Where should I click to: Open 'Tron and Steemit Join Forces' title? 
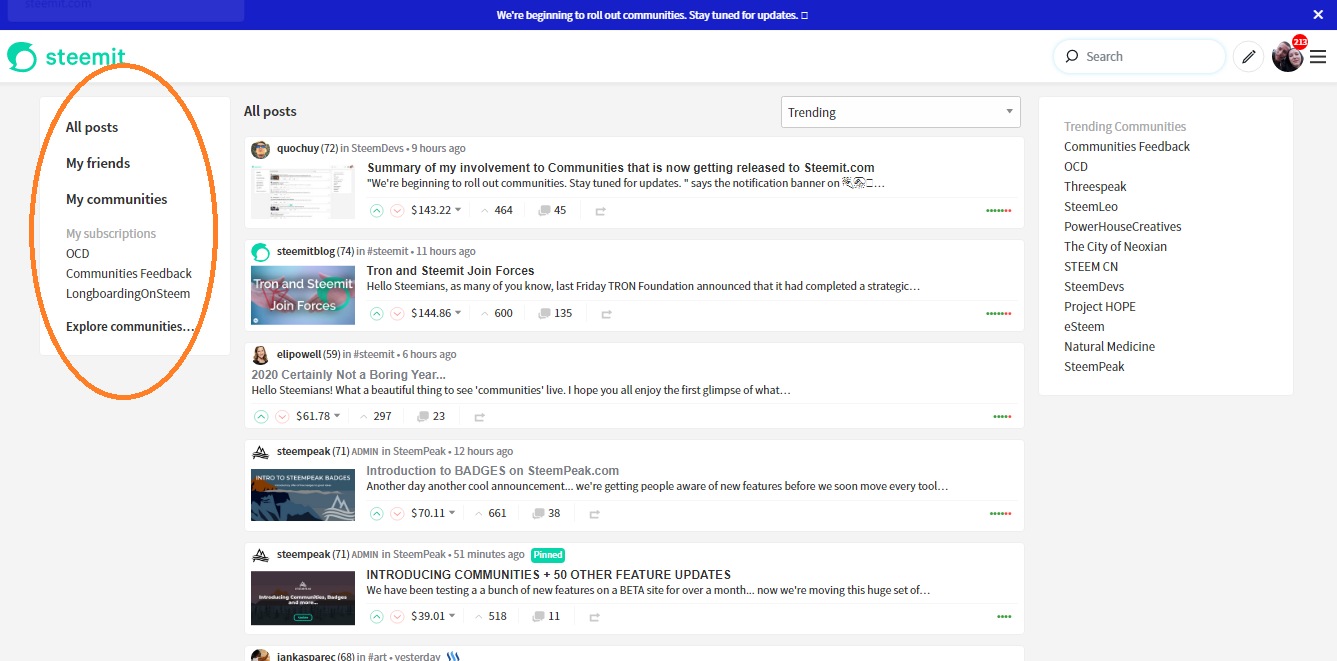click(x=450, y=271)
